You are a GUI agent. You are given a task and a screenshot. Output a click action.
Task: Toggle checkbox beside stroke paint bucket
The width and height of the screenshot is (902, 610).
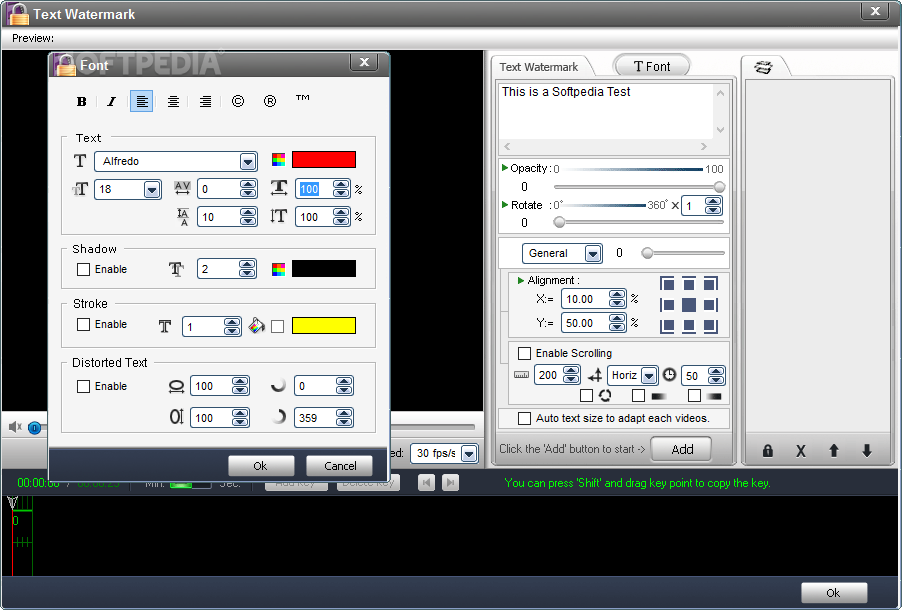pyautogui.click(x=277, y=326)
